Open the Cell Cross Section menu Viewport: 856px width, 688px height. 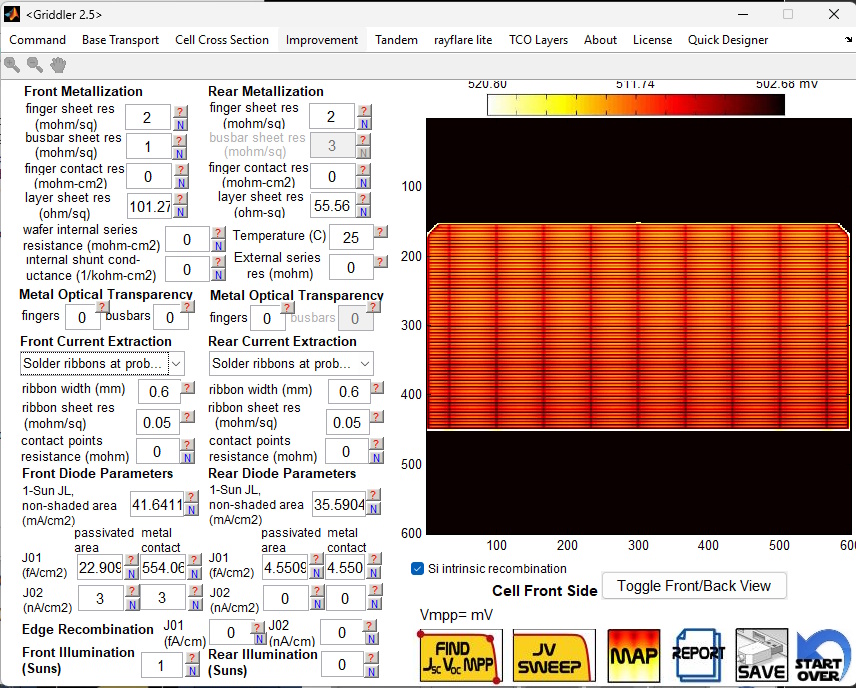[222, 40]
